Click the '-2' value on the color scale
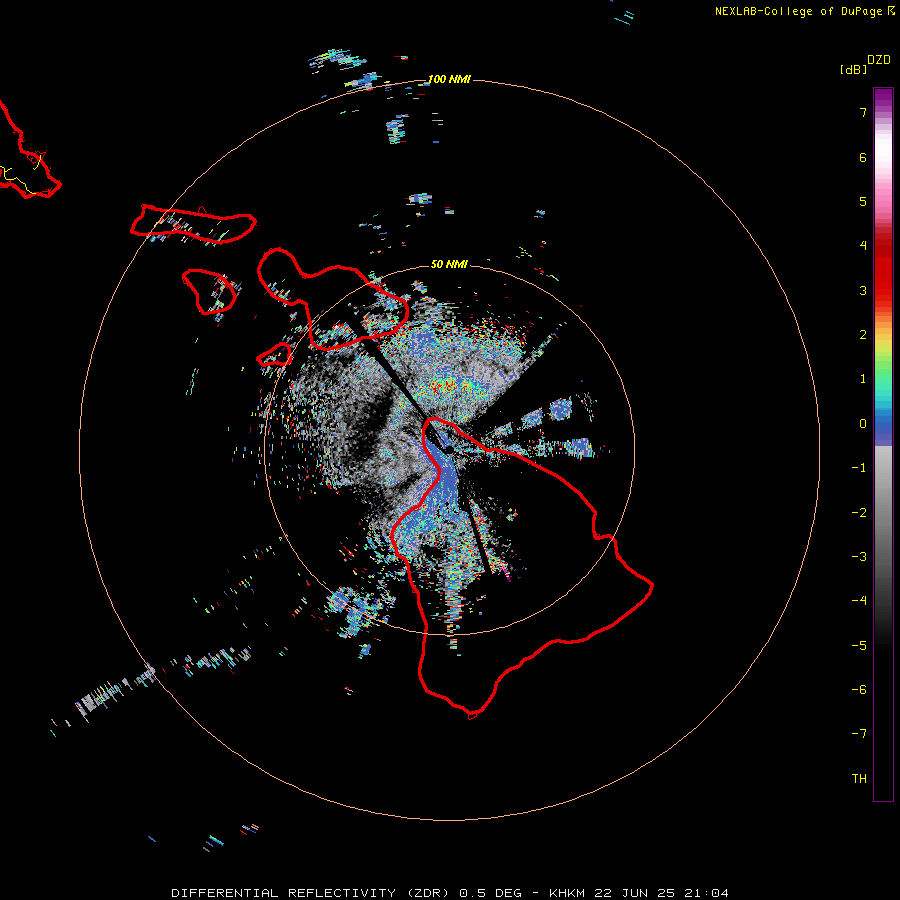 859,513
